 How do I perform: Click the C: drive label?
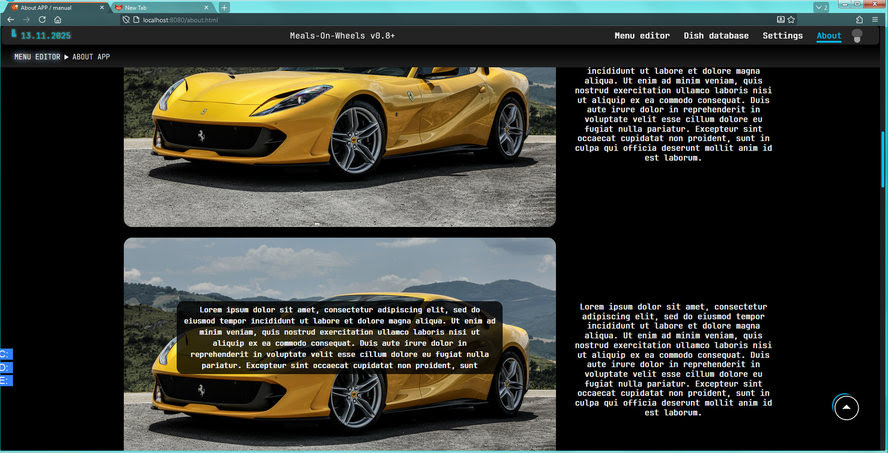[x=5, y=354]
